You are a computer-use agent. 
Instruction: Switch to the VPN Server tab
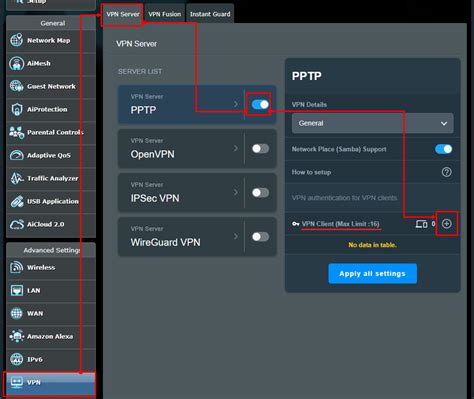[123, 14]
